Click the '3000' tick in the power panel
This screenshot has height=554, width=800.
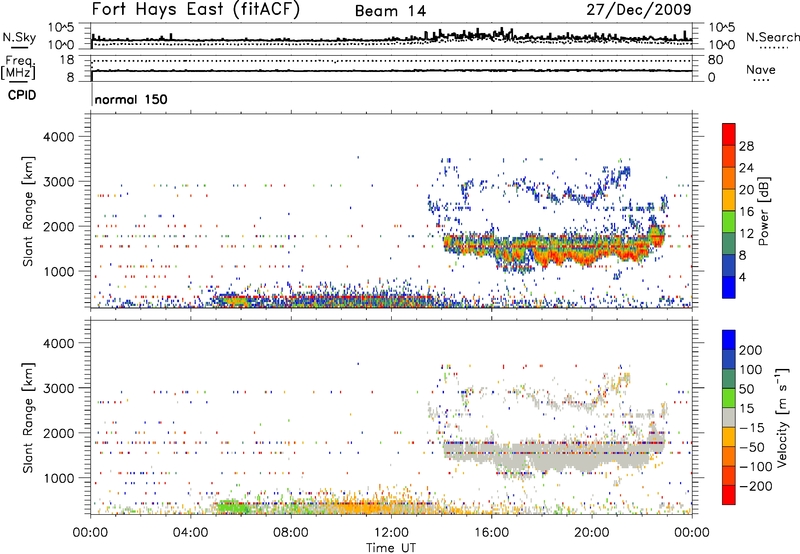[59, 182]
